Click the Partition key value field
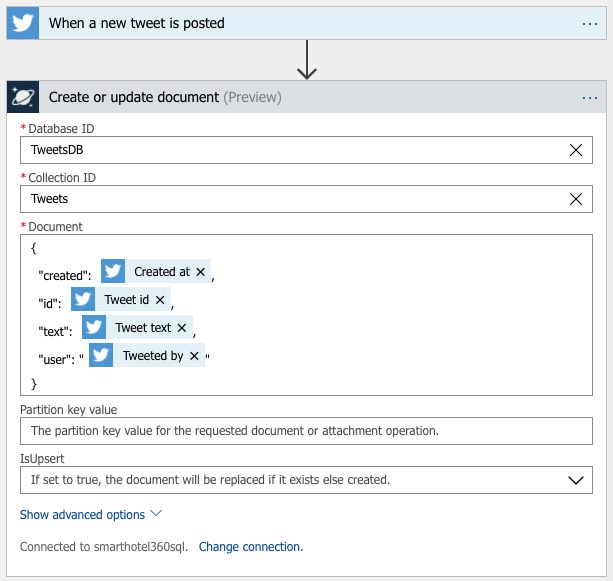Viewport: 613px width, 581px height. tap(306, 431)
